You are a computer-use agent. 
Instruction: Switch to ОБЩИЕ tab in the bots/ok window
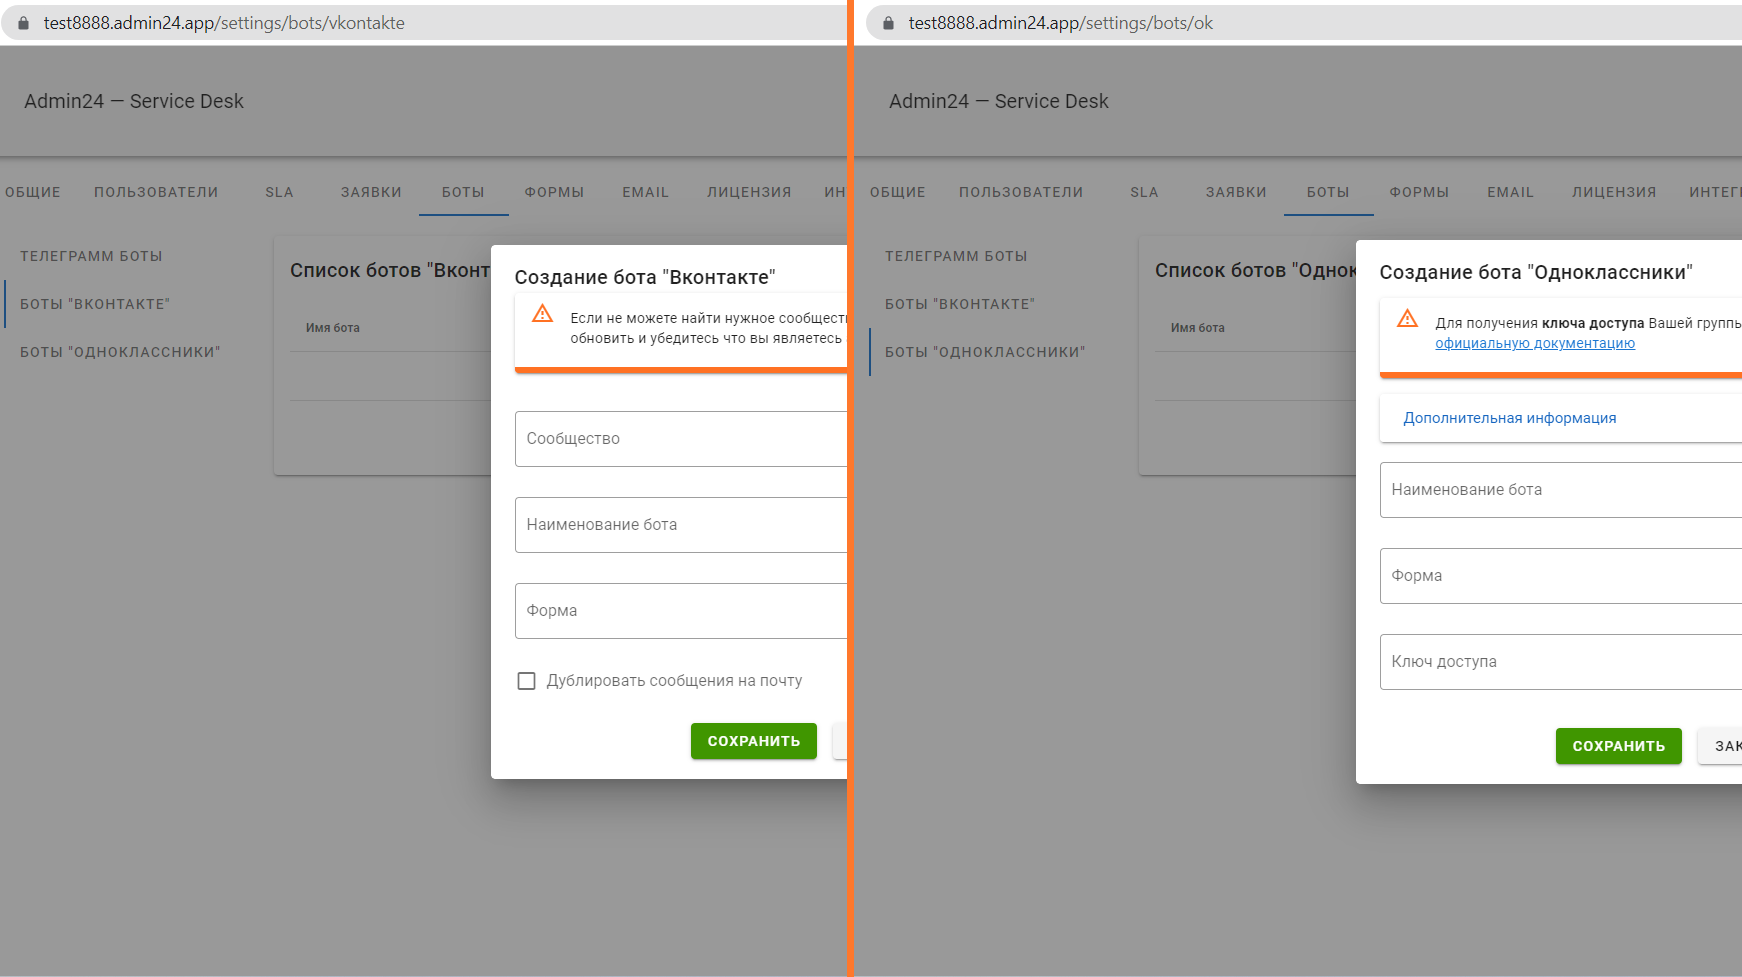898,192
